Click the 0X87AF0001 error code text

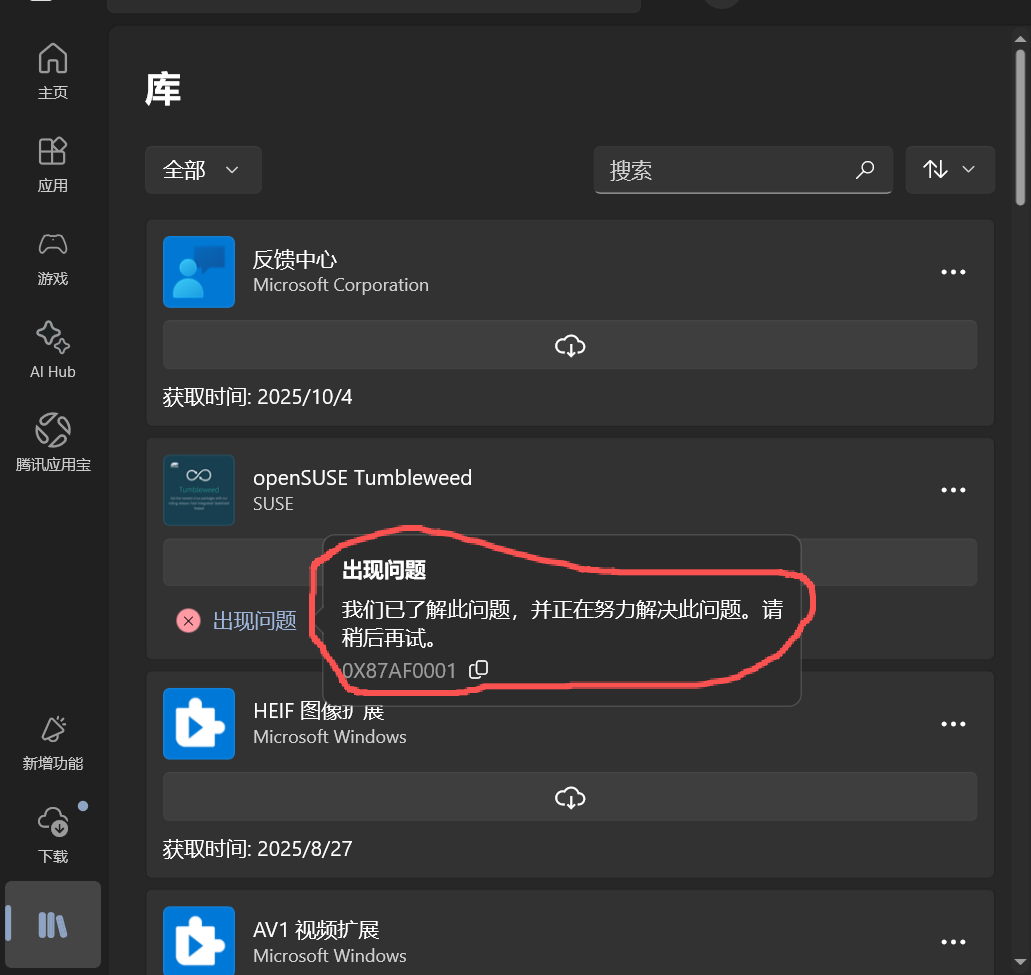click(x=398, y=671)
